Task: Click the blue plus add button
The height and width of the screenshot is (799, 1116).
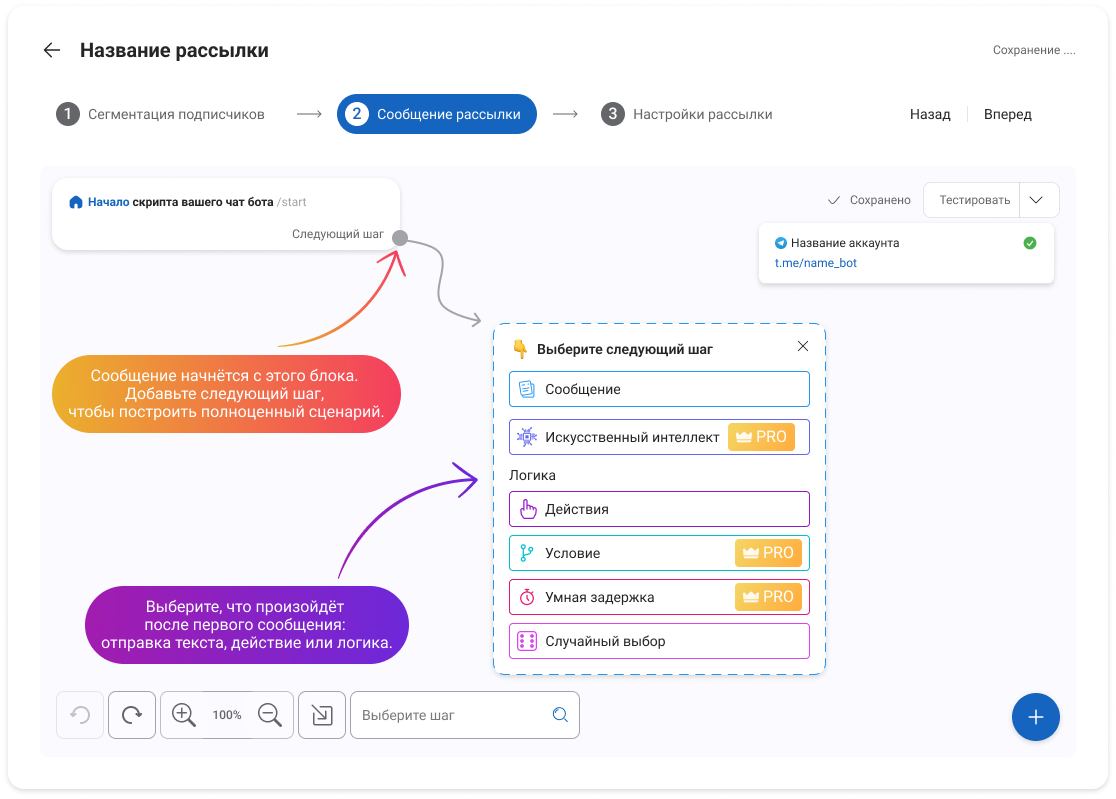Action: [1036, 717]
